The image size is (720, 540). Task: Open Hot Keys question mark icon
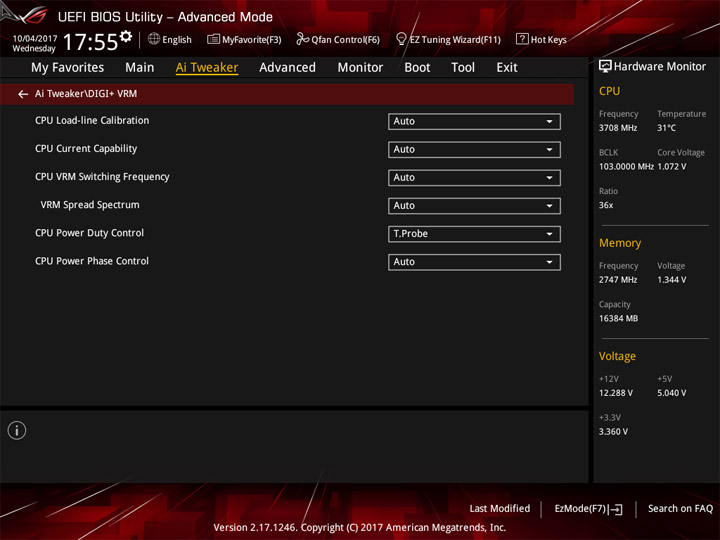(x=522, y=39)
